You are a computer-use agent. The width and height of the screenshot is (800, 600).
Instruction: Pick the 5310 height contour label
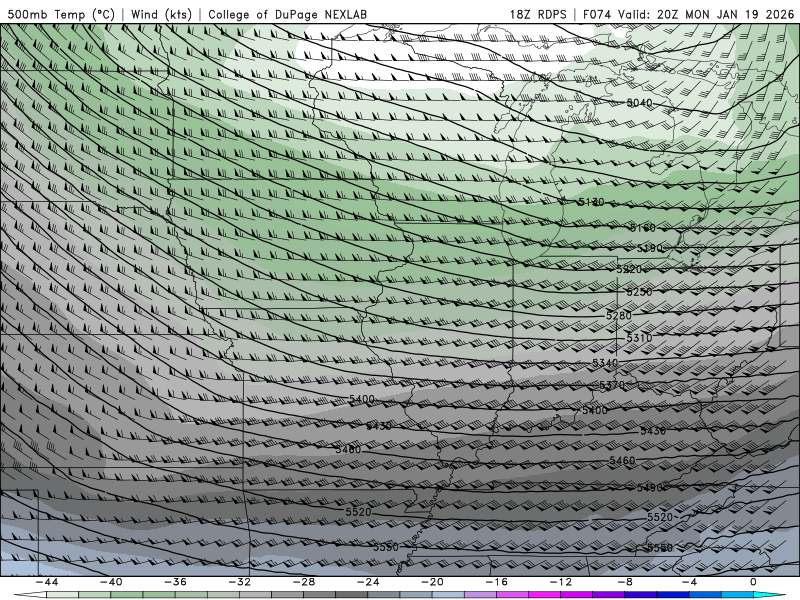[639, 338]
